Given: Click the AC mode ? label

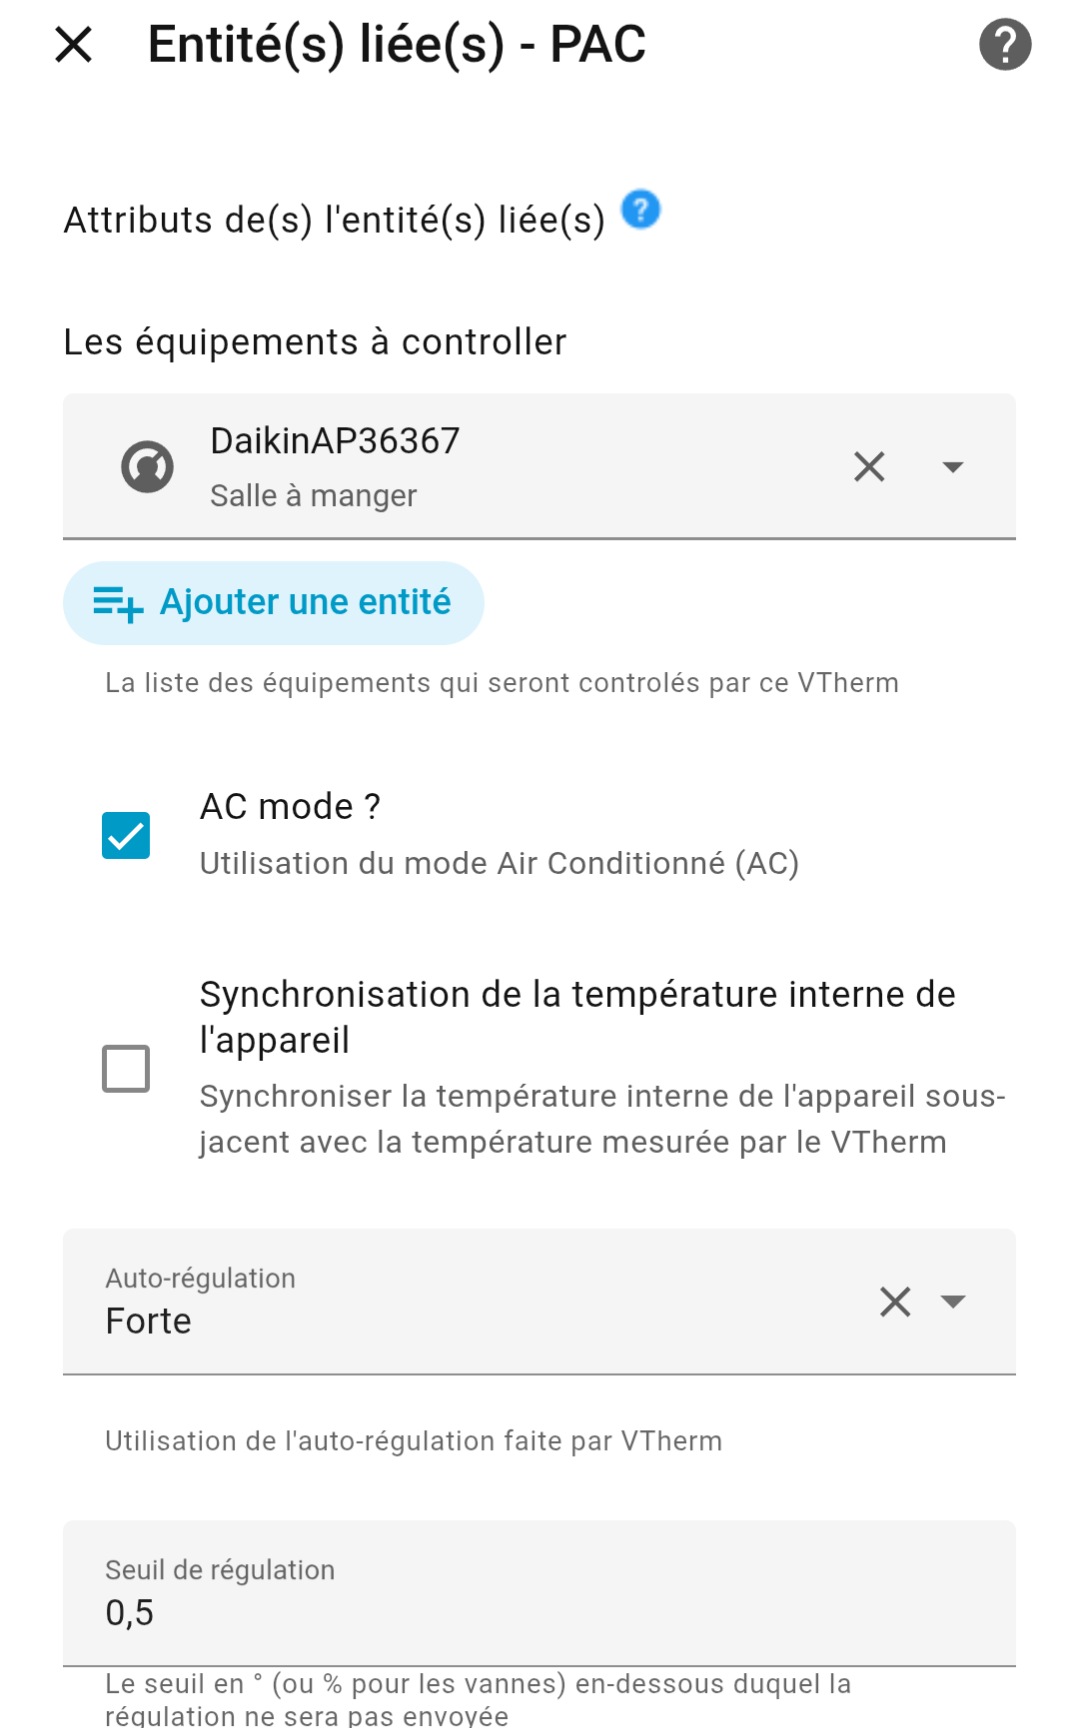Looking at the screenshot, I should point(290,807).
